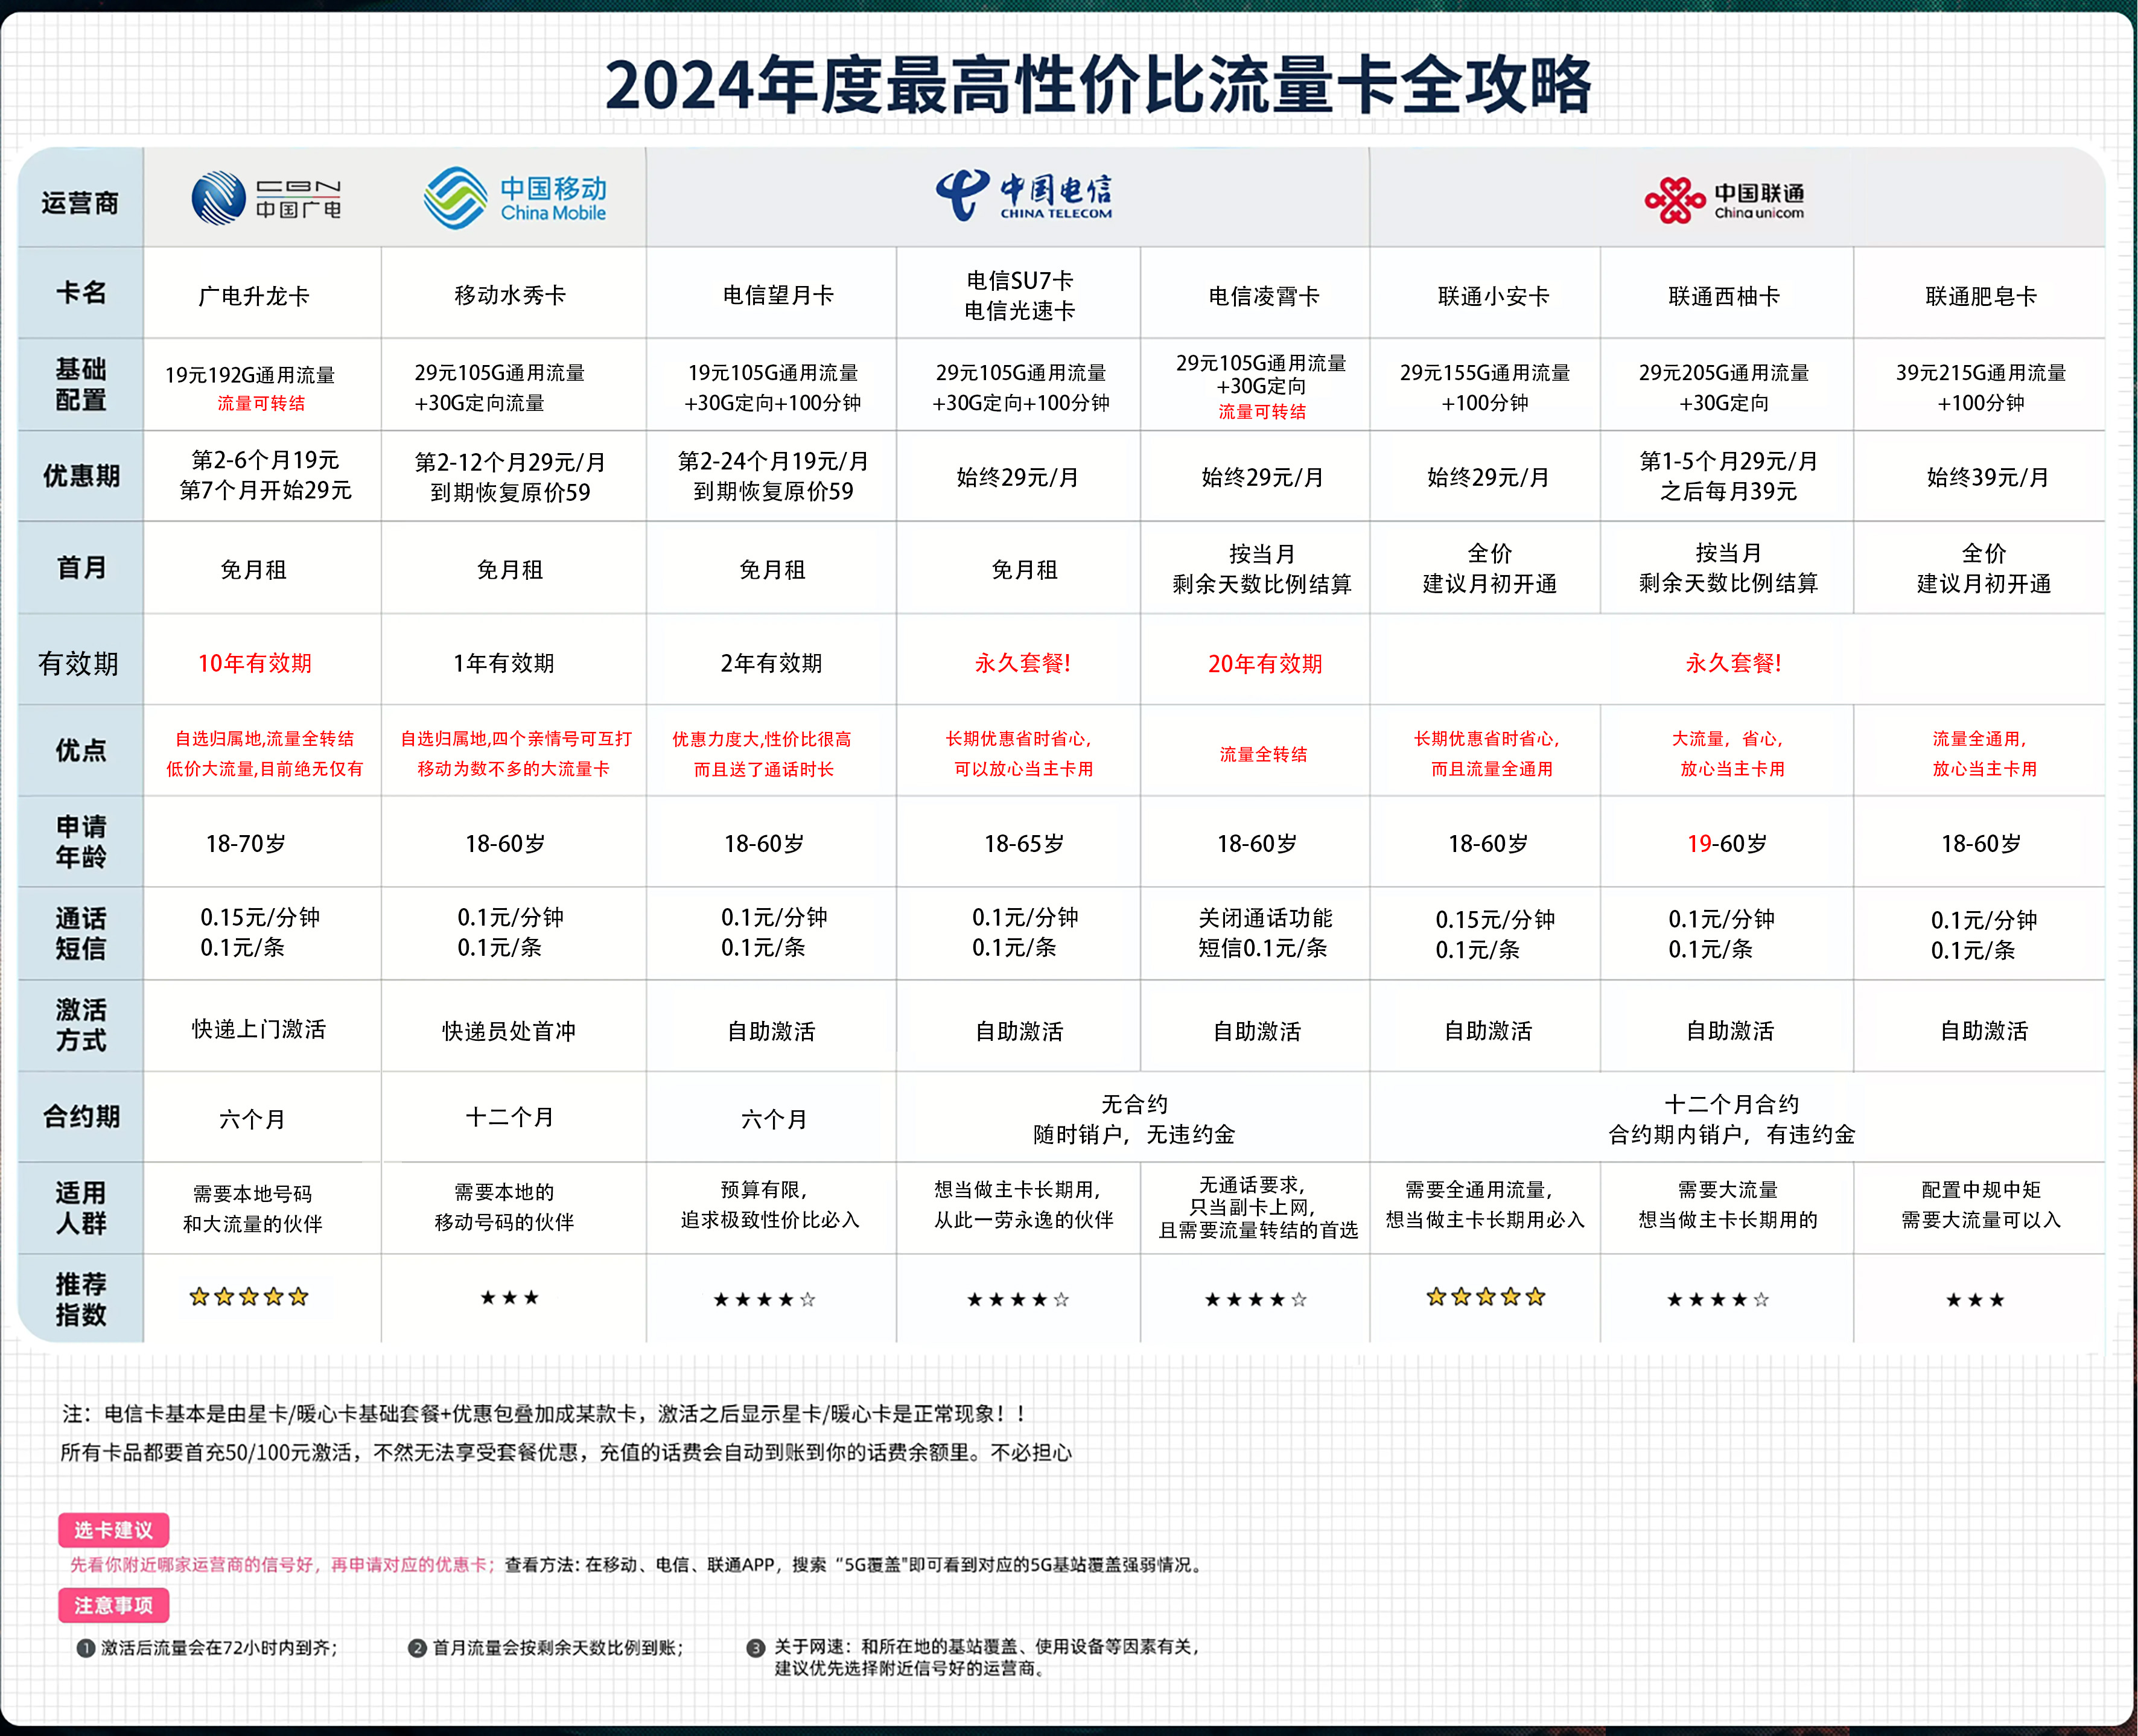Click the China Telecom logo
Screen dimensions: 2138x1736
[x=1023, y=196]
